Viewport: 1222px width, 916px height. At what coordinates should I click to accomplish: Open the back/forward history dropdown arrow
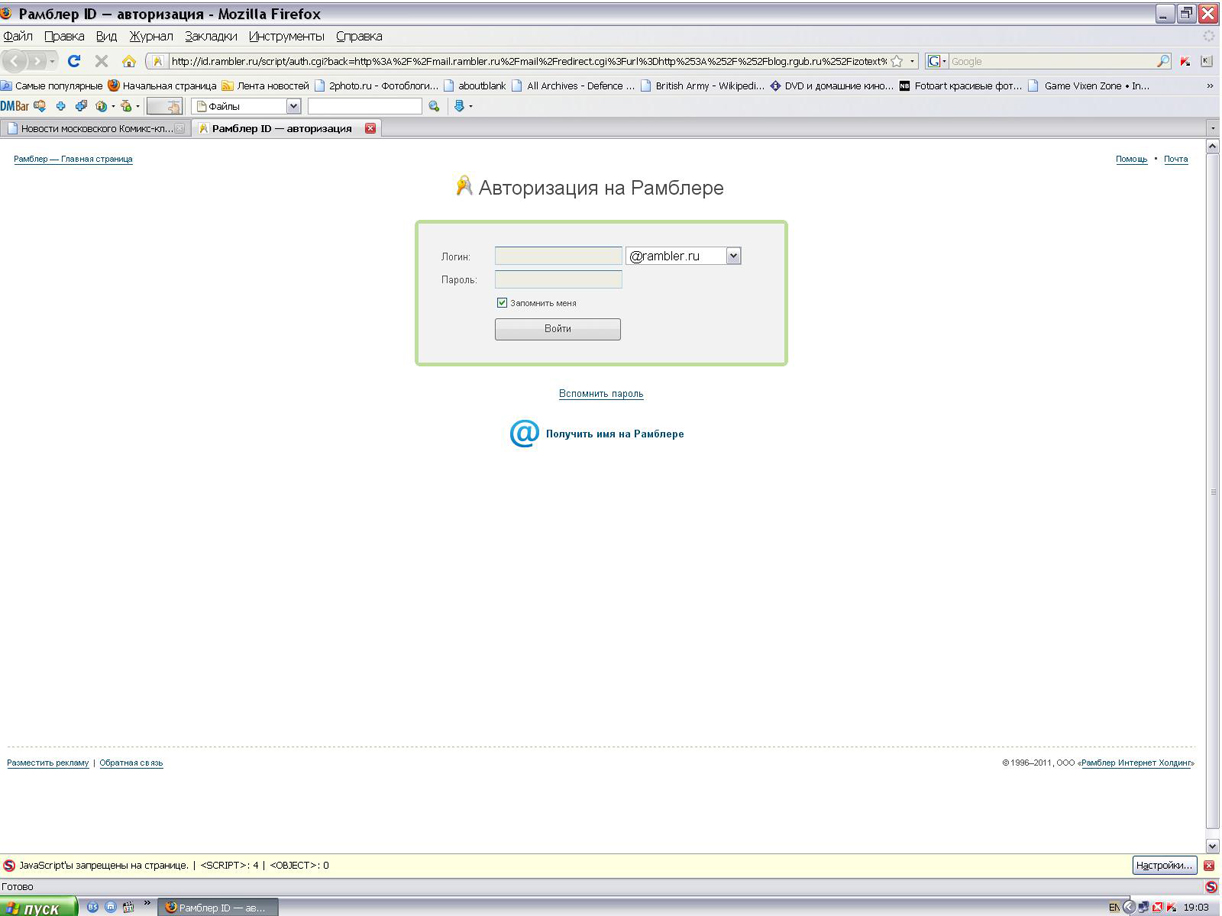pos(53,61)
